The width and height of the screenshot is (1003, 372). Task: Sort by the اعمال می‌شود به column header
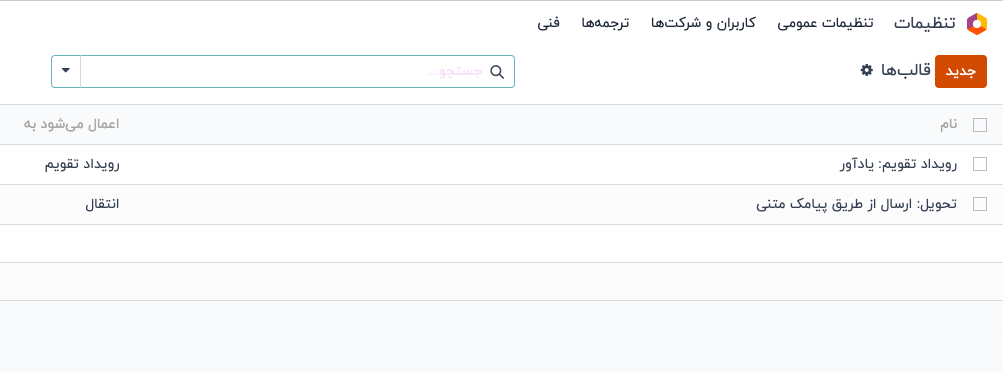click(72, 125)
